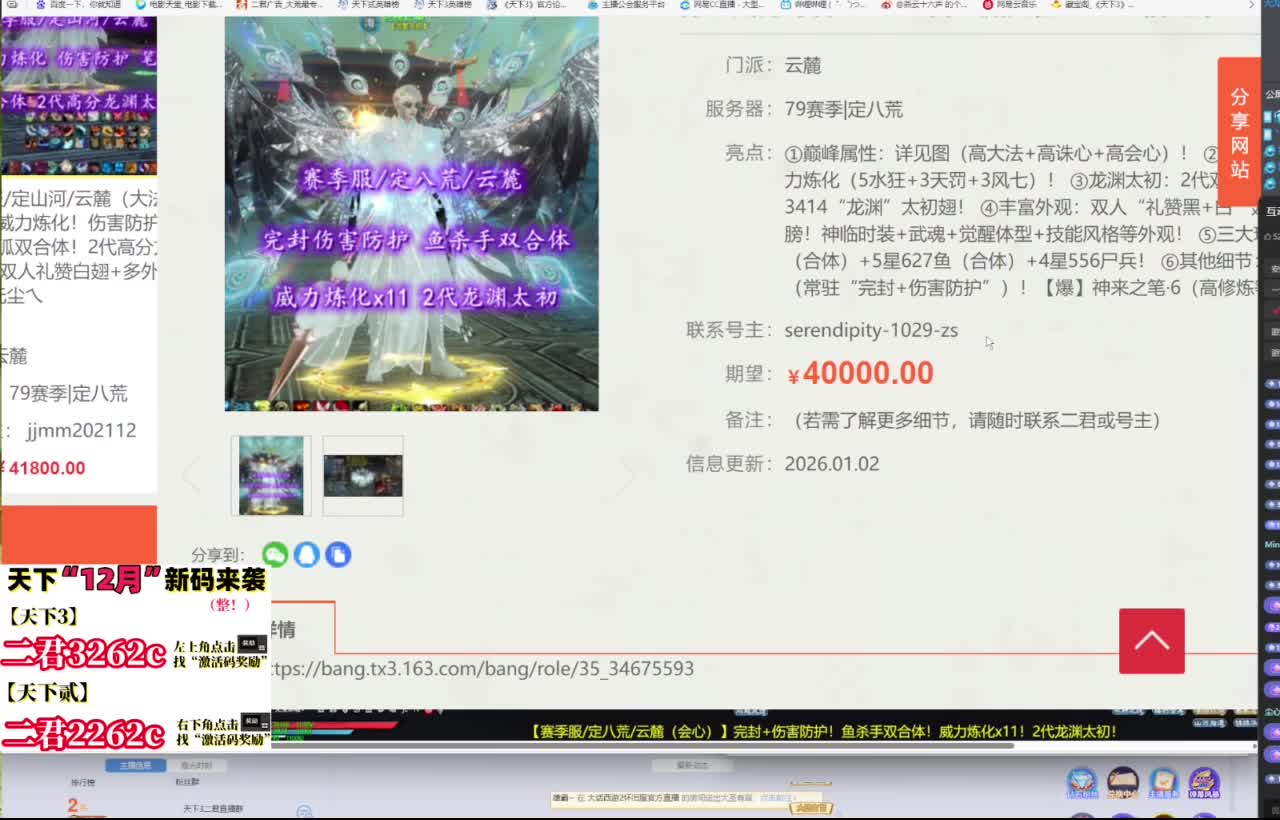The width and height of the screenshot is (1280, 820).
Task: Click the 二君2262c activation code text
Action: point(84,733)
